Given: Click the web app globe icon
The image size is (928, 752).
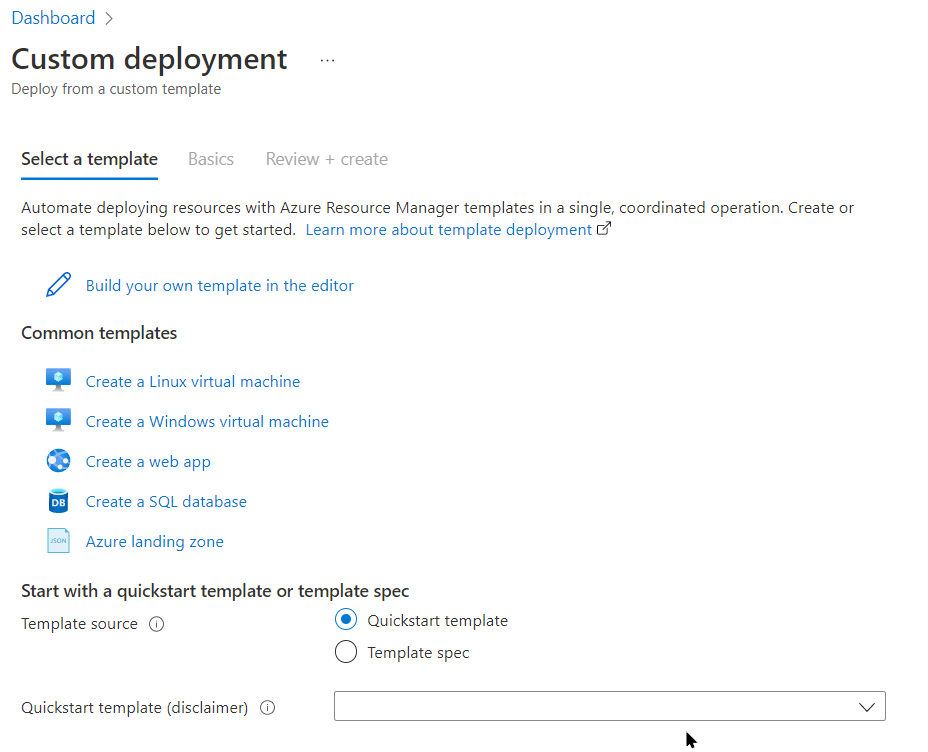Looking at the screenshot, I should pyautogui.click(x=59, y=461).
